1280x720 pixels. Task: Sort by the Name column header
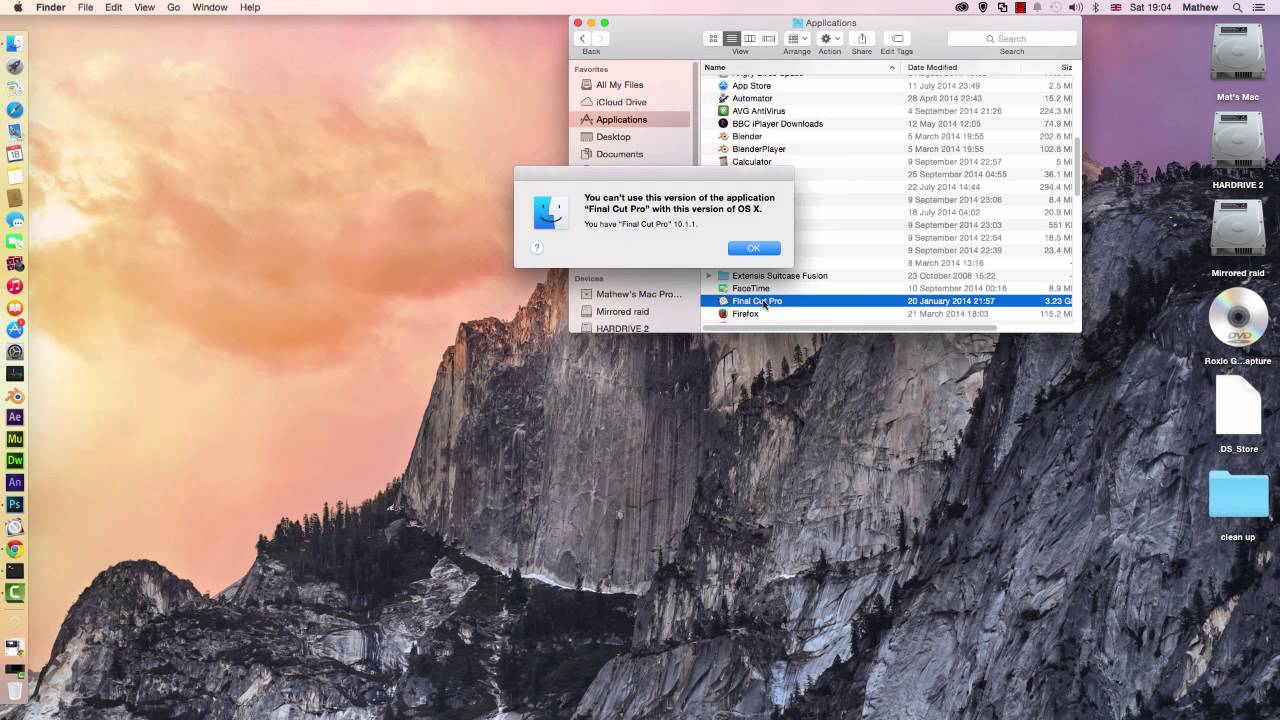799,67
